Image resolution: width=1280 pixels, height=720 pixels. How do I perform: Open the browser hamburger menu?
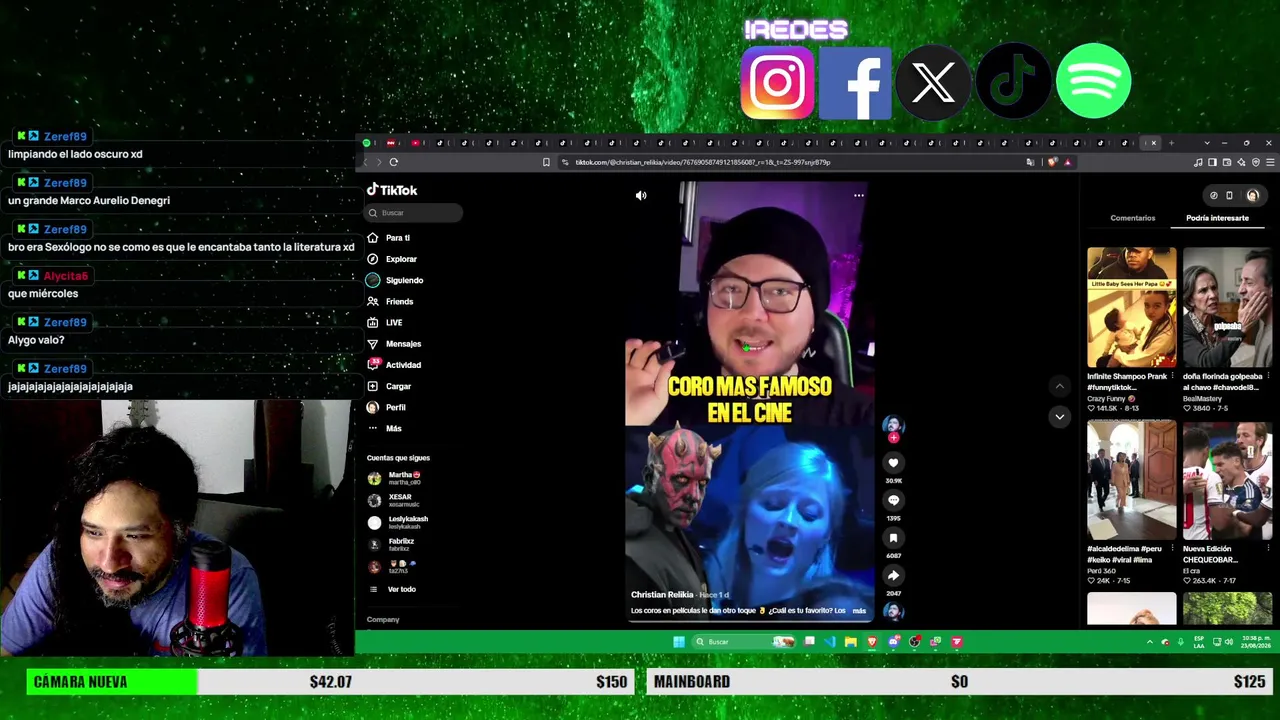[1270, 162]
